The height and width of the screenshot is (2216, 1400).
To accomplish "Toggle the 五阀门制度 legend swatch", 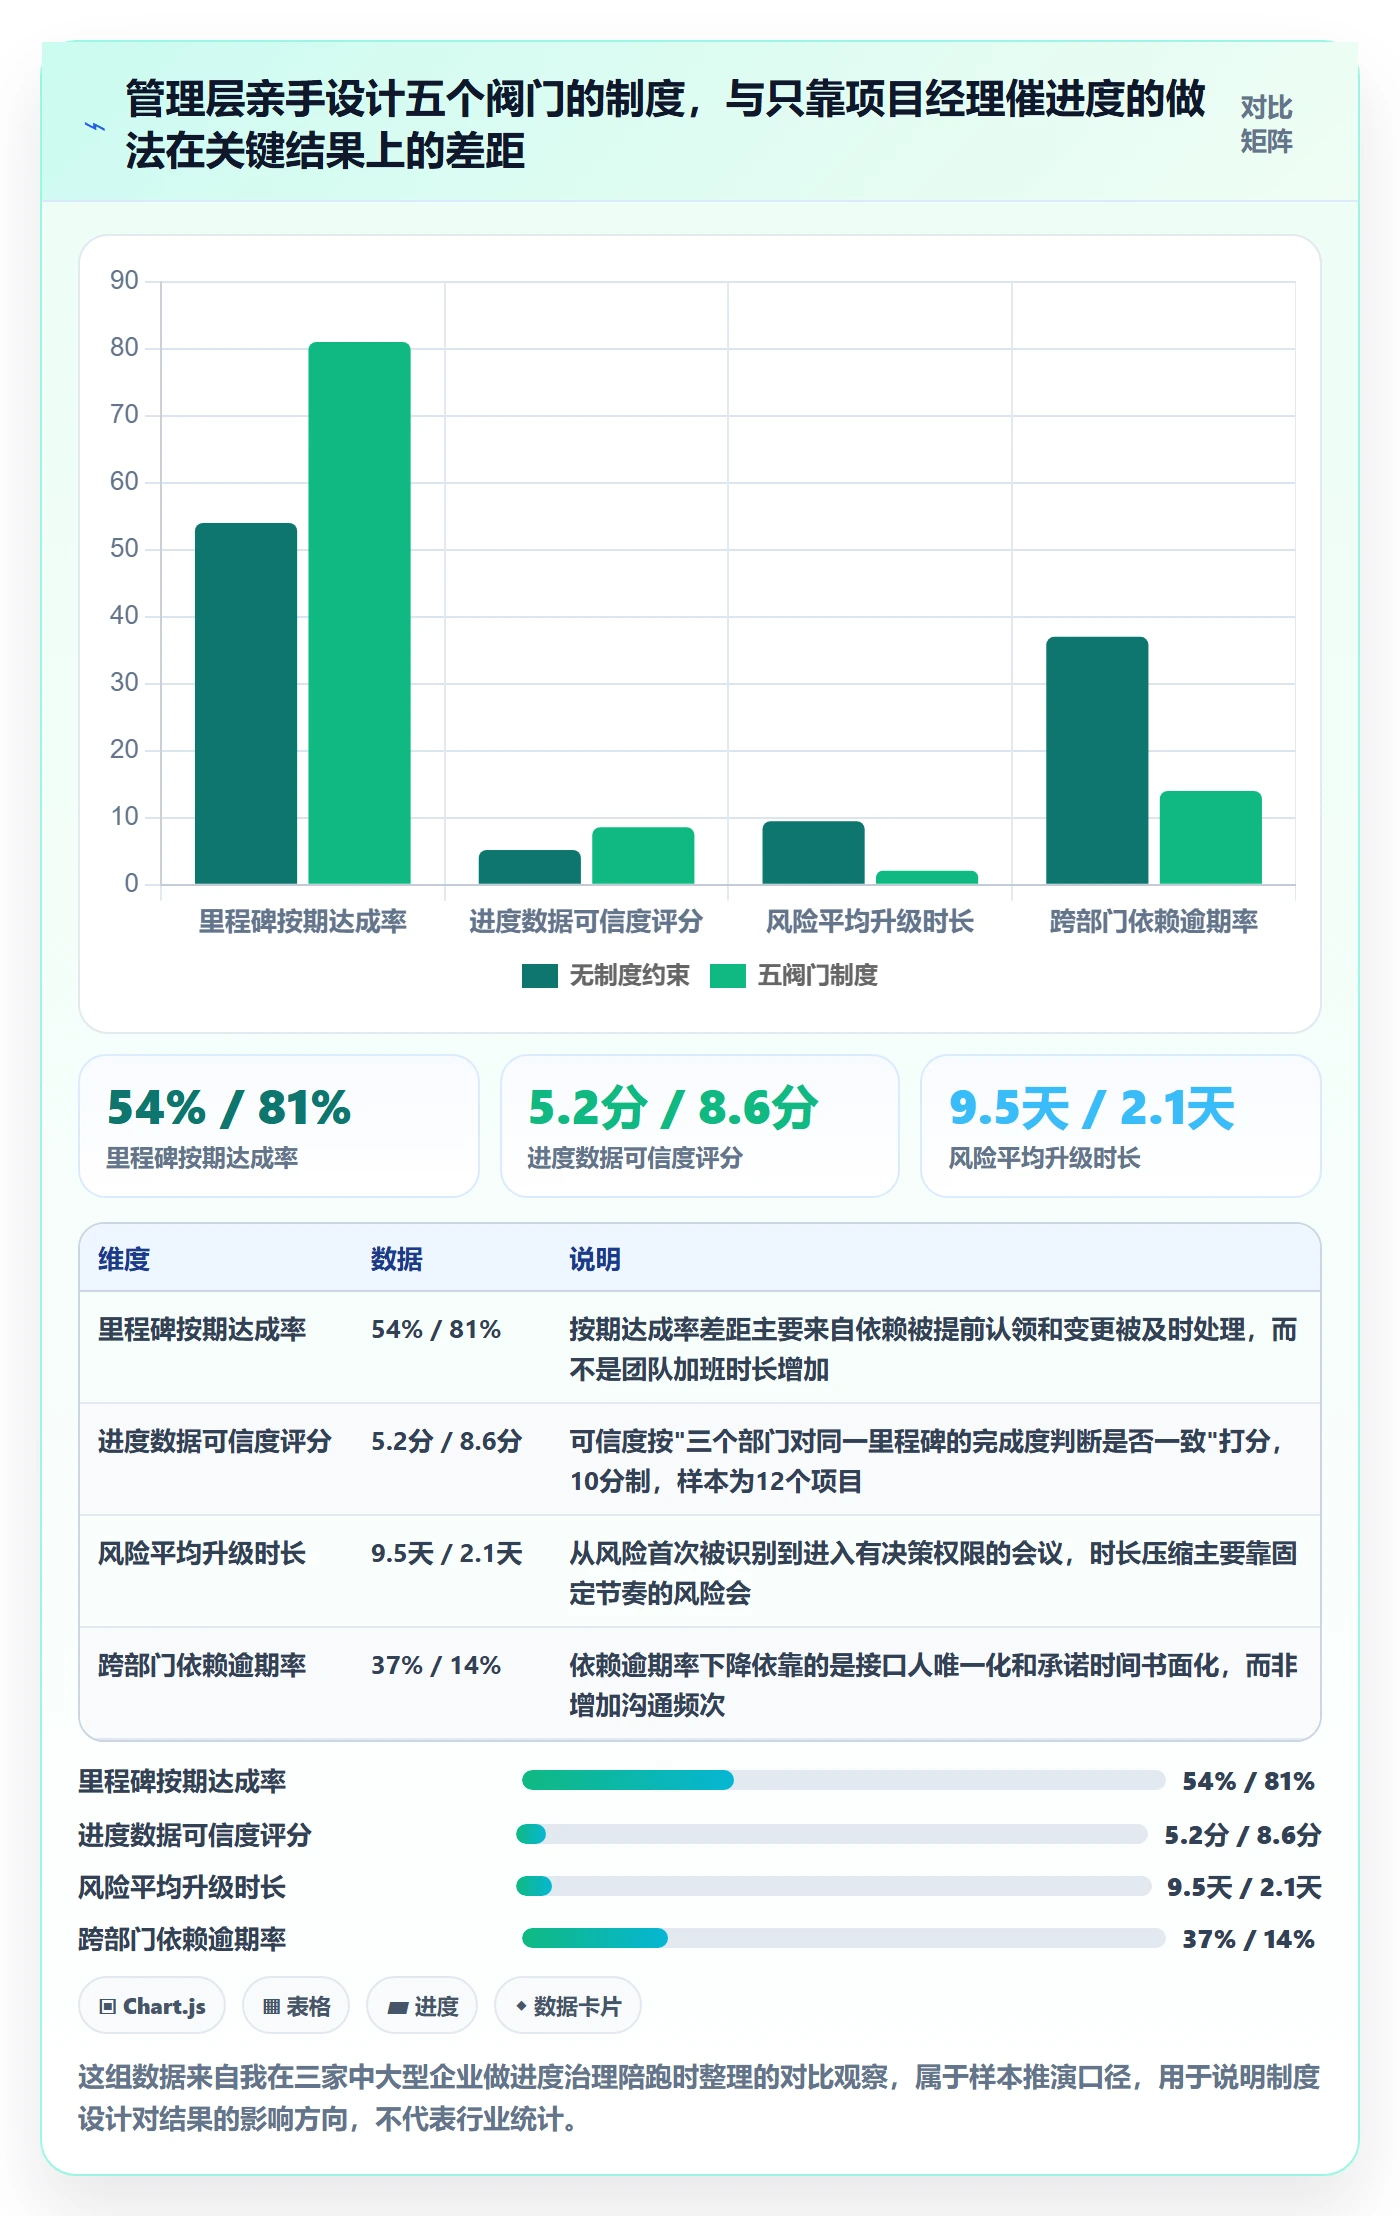I will click(728, 976).
